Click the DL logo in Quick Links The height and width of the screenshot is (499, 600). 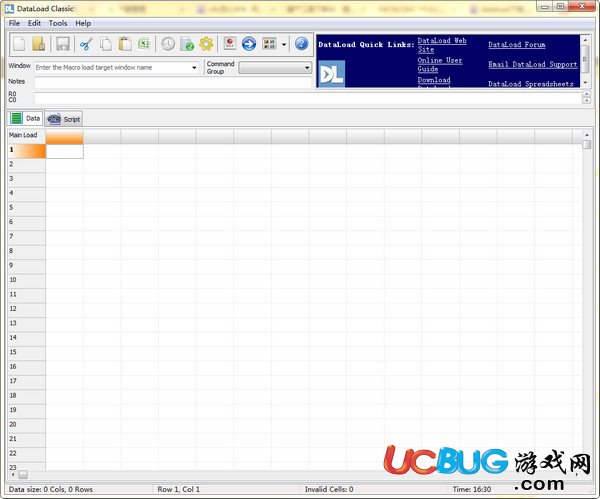tap(332, 73)
